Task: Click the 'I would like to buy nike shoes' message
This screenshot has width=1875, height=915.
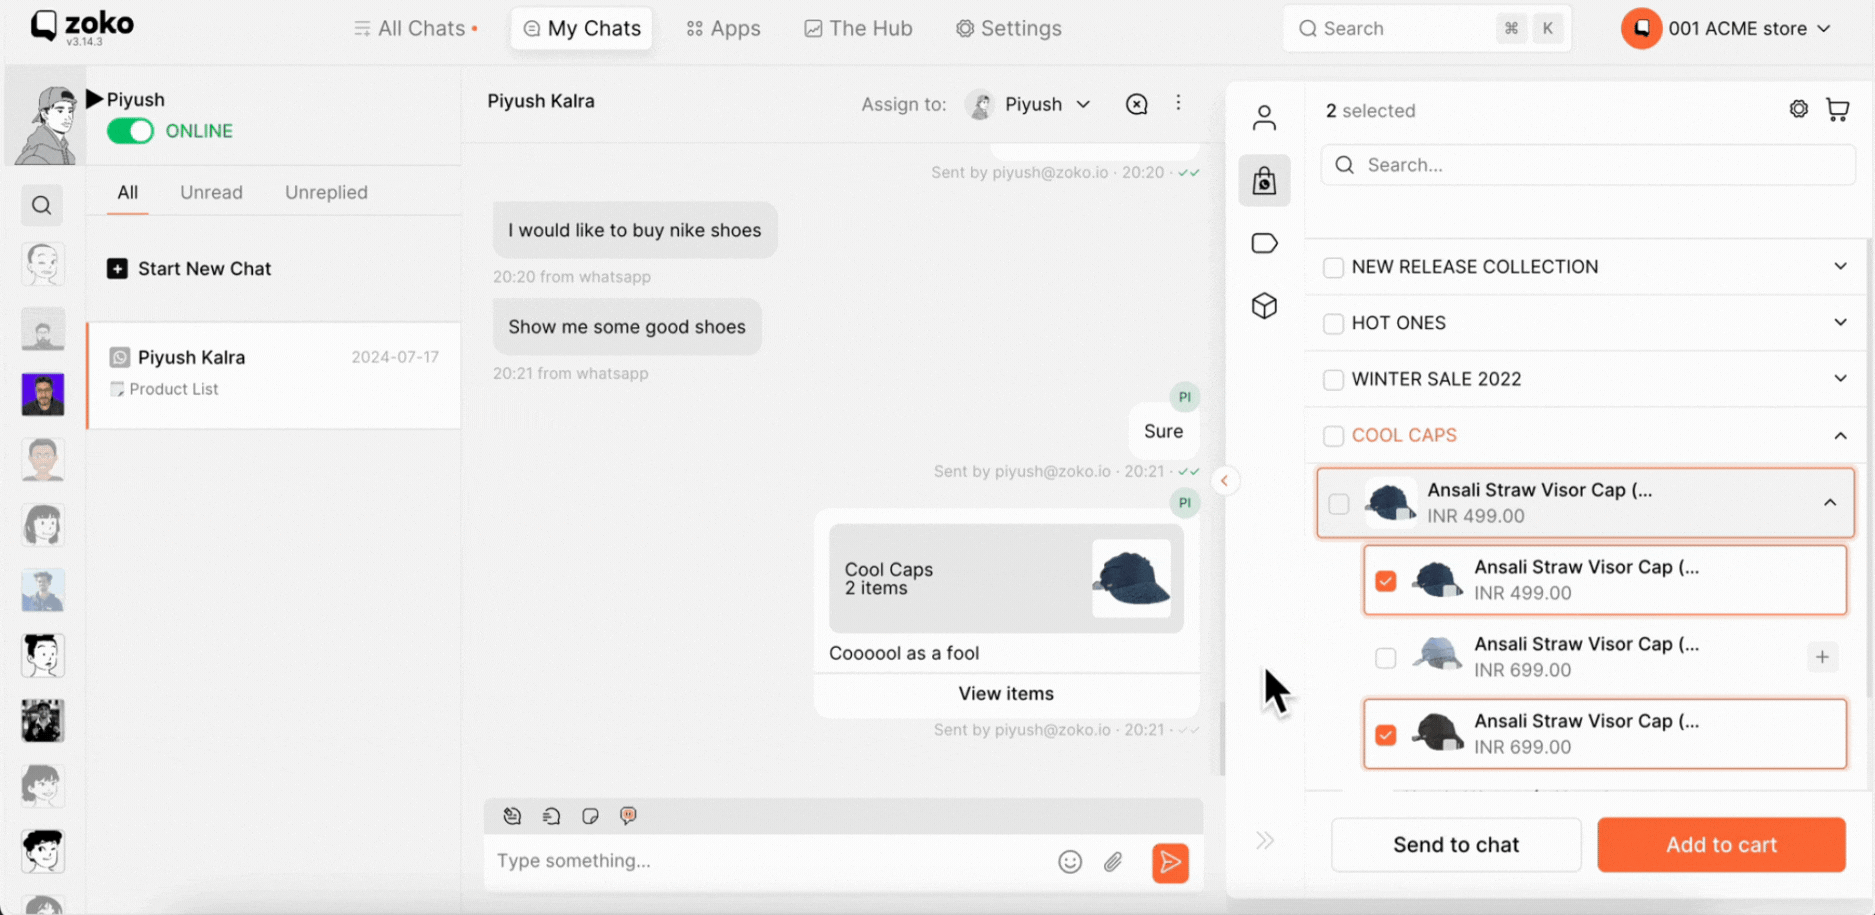Action: (x=635, y=230)
